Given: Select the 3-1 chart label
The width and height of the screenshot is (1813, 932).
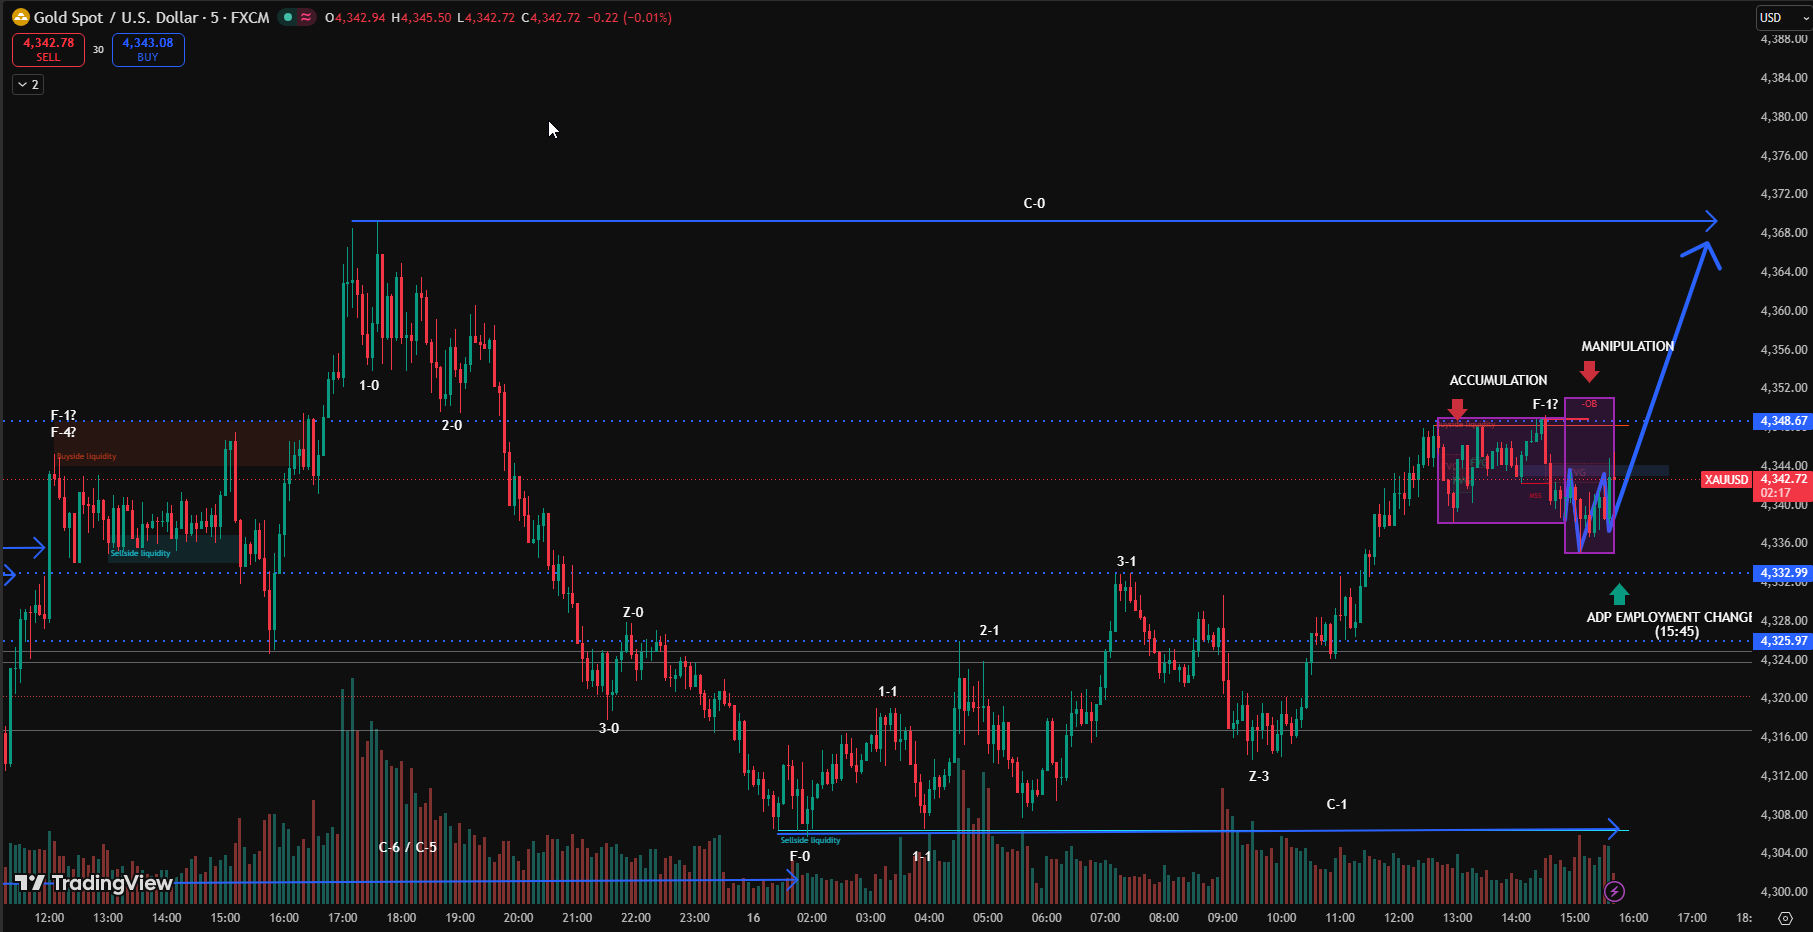Looking at the screenshot, I should (1126, 562).
